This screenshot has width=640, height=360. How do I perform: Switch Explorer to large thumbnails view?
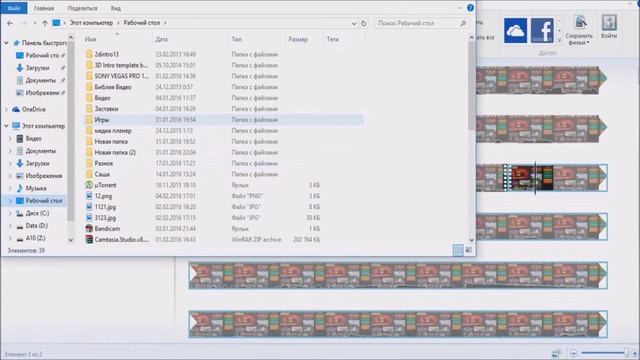[469, 250]
